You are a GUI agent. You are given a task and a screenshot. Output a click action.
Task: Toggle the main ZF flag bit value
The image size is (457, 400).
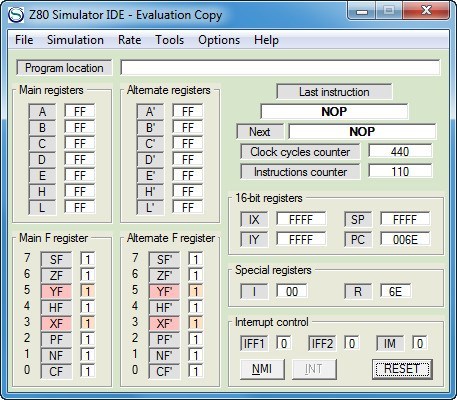point(88,275)
